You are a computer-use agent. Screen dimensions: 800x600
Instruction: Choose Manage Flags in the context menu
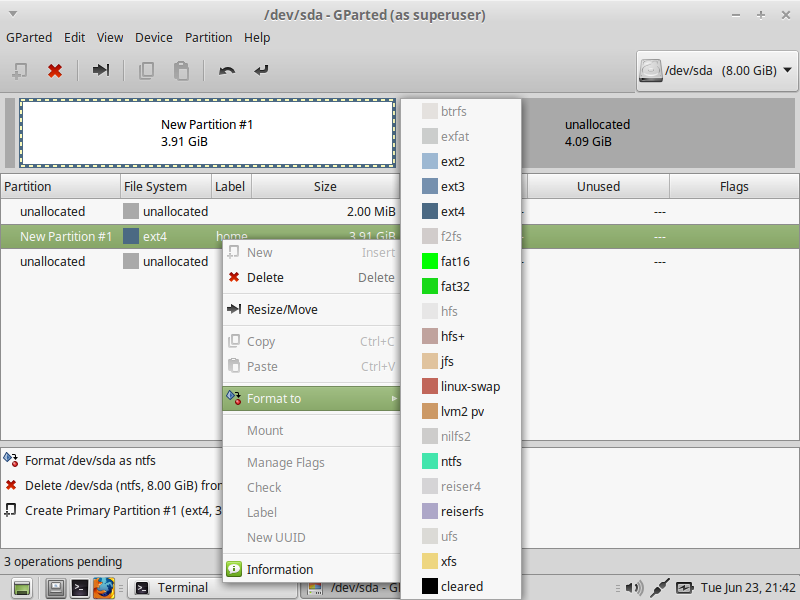click(x=311, y=462)
